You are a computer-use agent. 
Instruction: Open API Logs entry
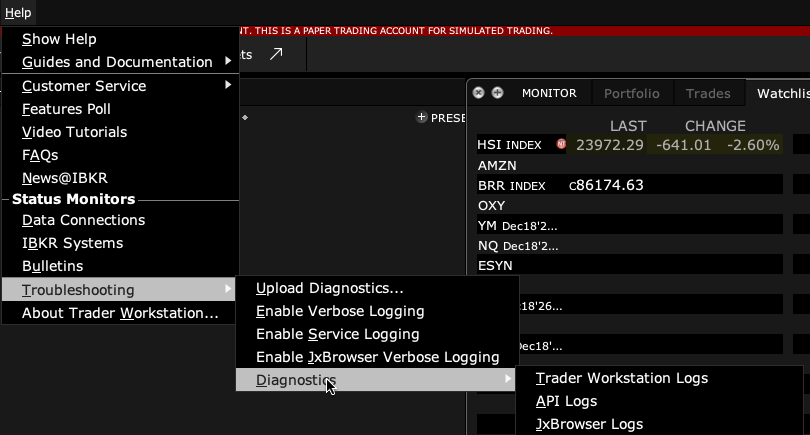(x=660, y=401)
